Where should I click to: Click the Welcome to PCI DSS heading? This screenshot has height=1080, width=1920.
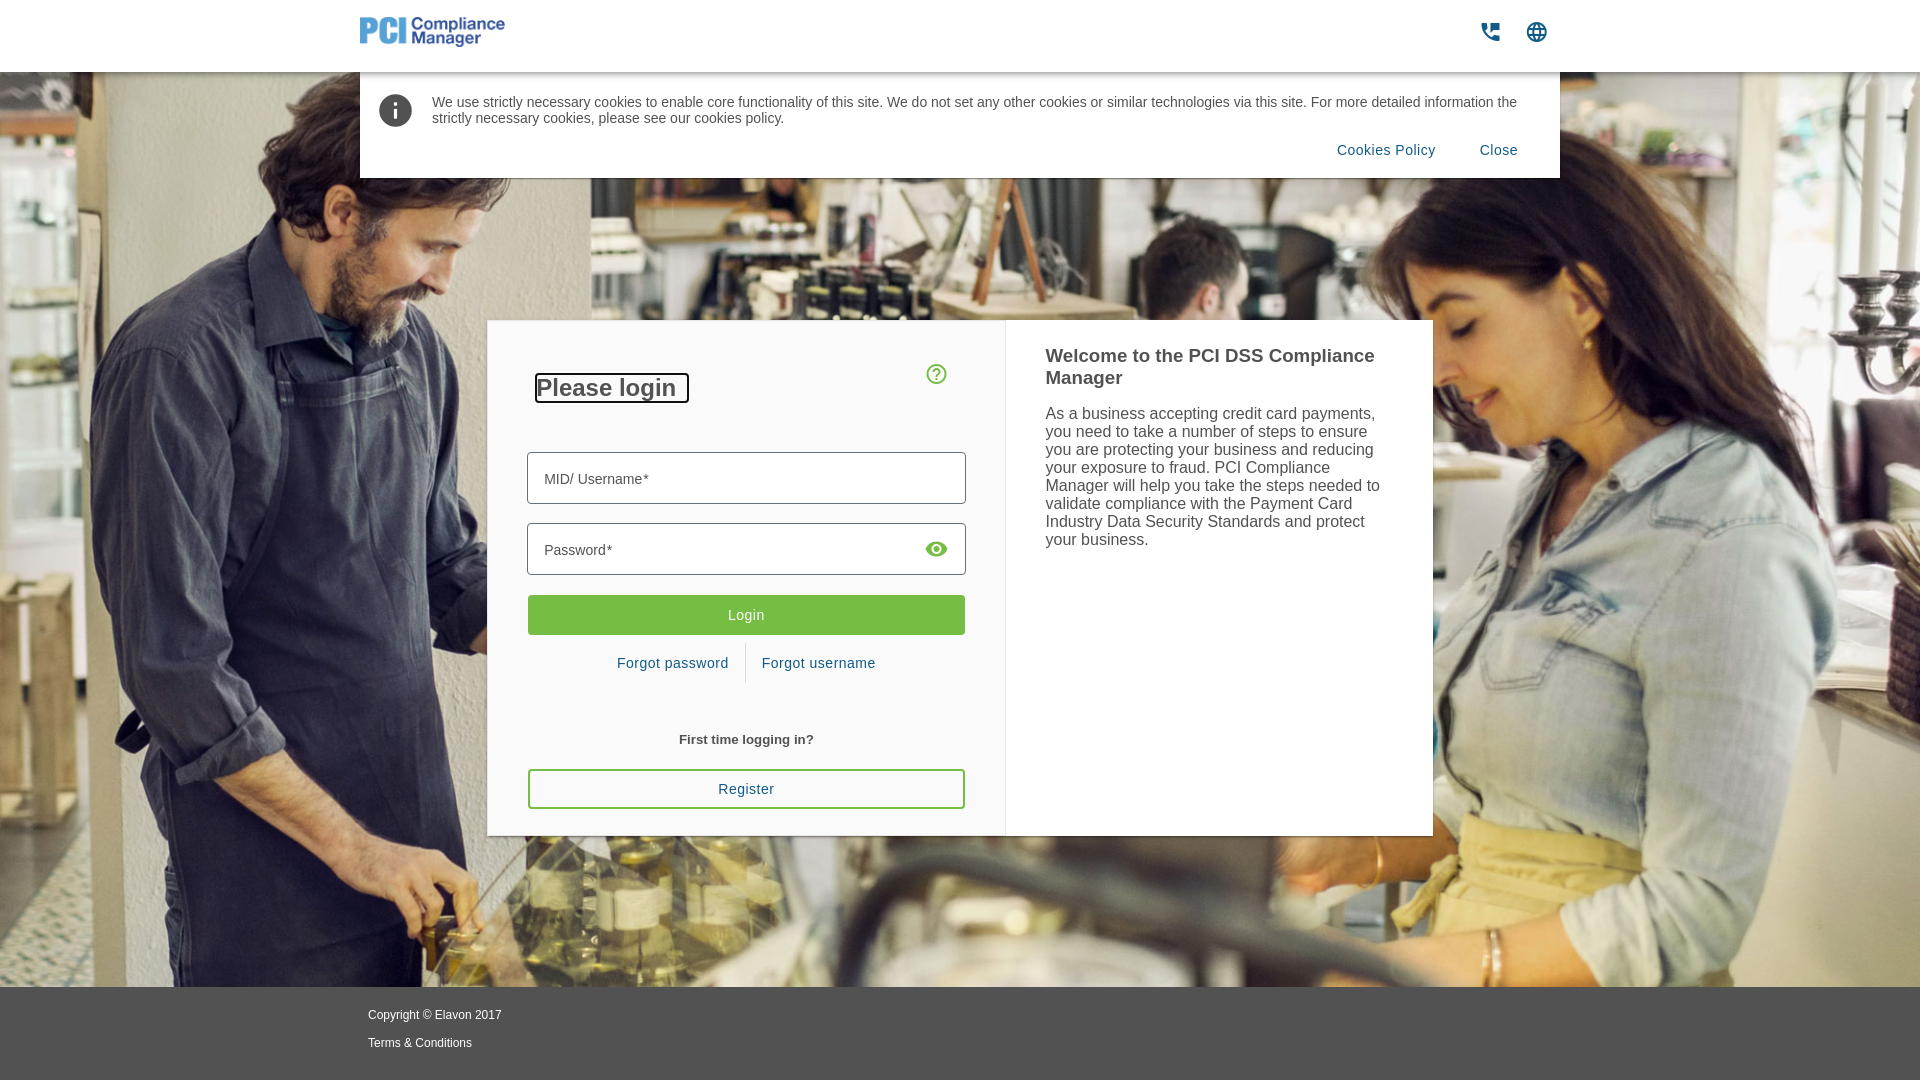1210,367
